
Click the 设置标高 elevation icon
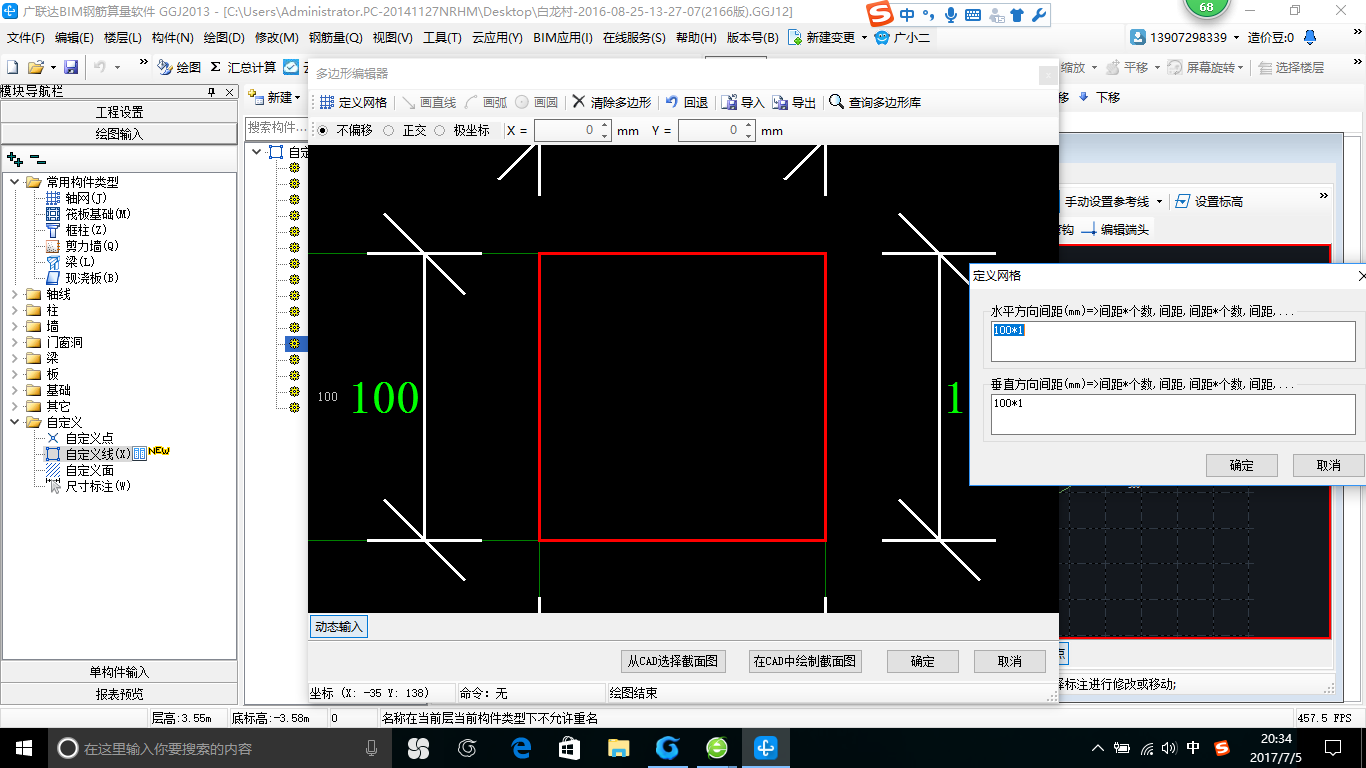coord(1183,201)
